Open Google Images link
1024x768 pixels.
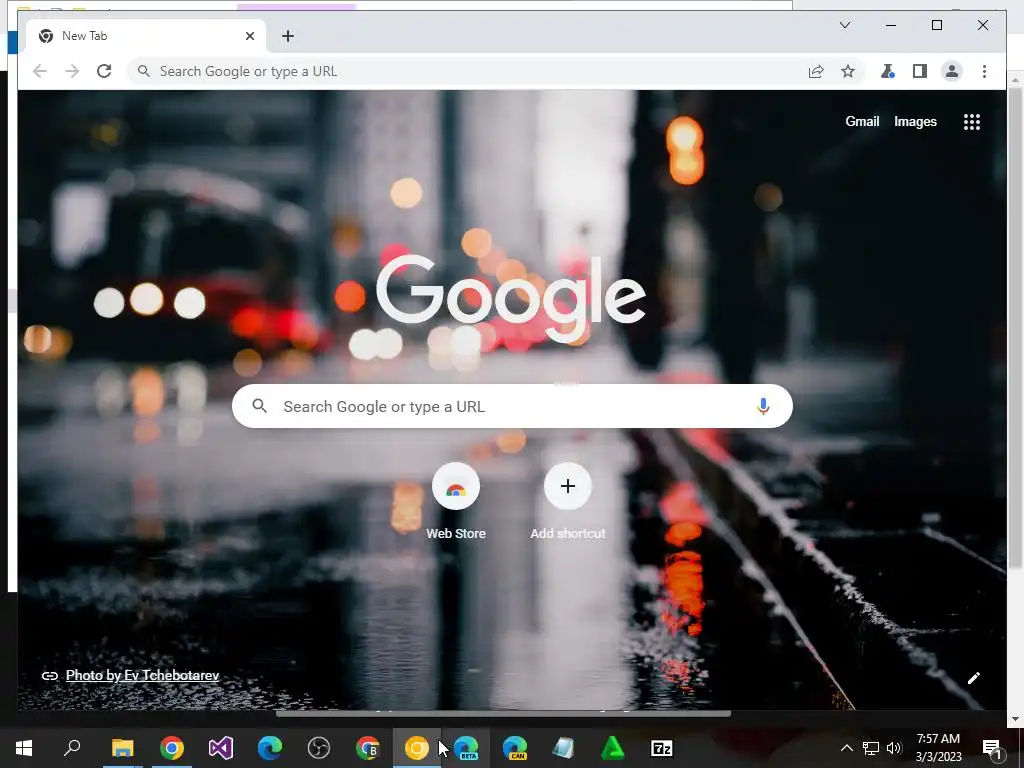(x=915, y=121)
